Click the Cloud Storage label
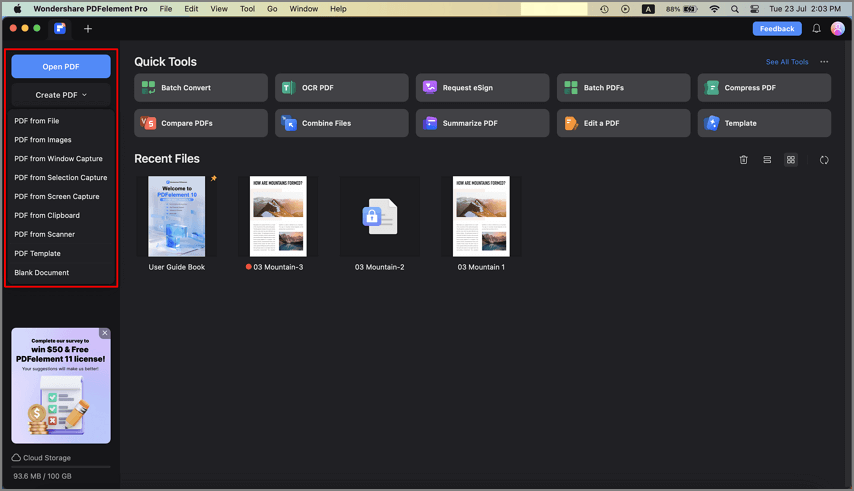Image resolution: width=854 pixels, height=491 pixels. pos(47,458)
